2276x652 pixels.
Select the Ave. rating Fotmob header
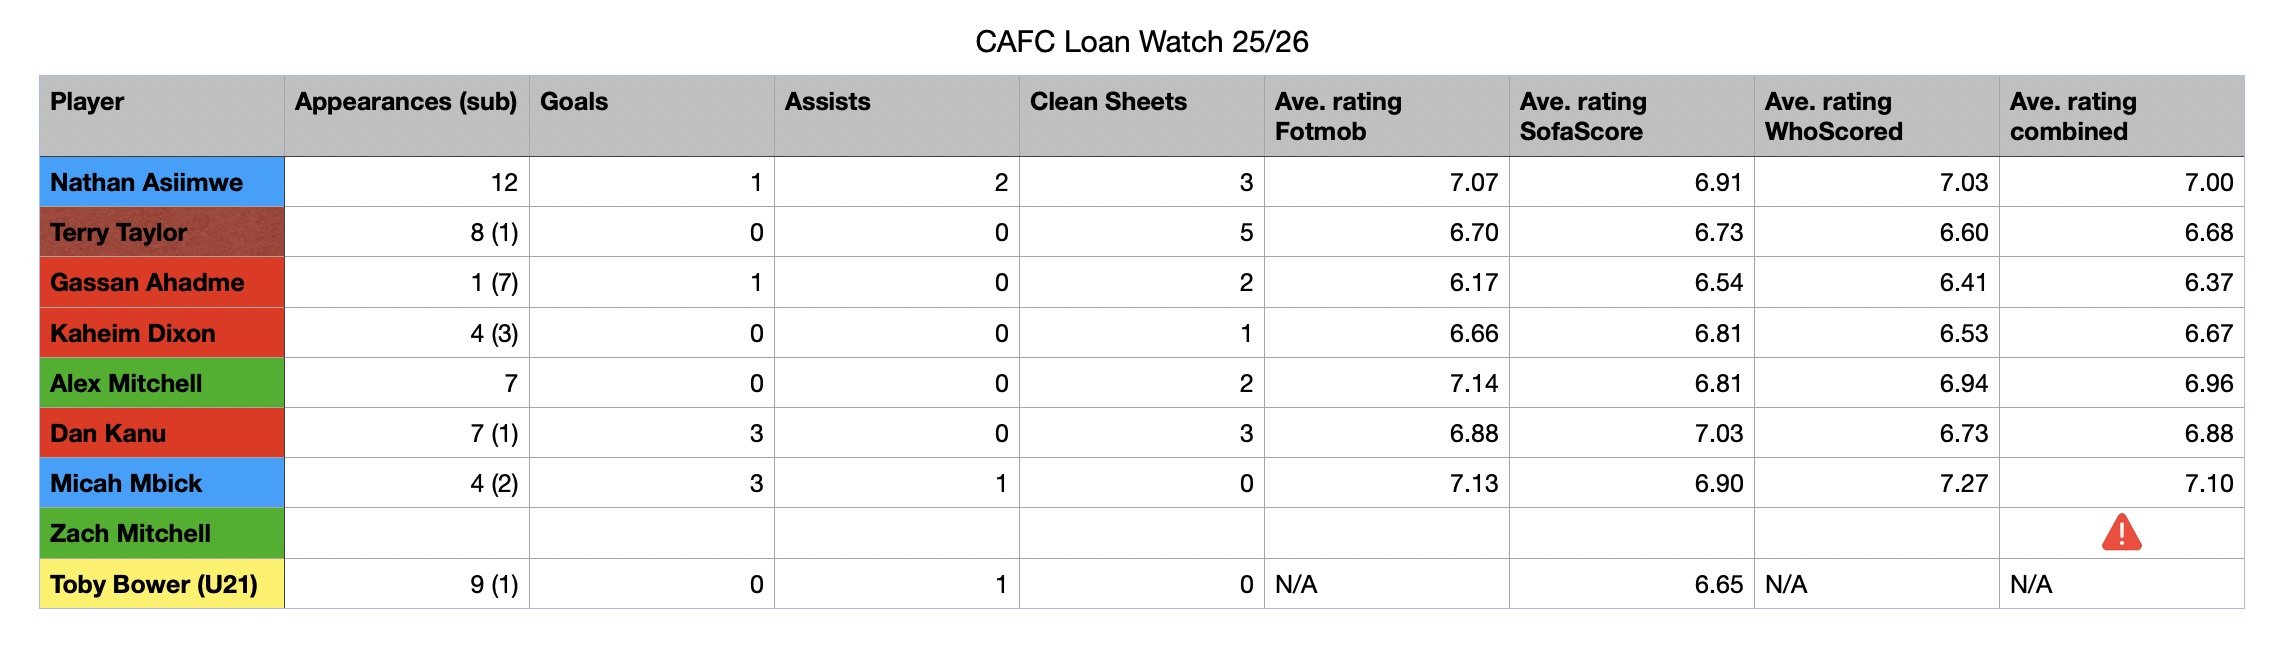1387,116
